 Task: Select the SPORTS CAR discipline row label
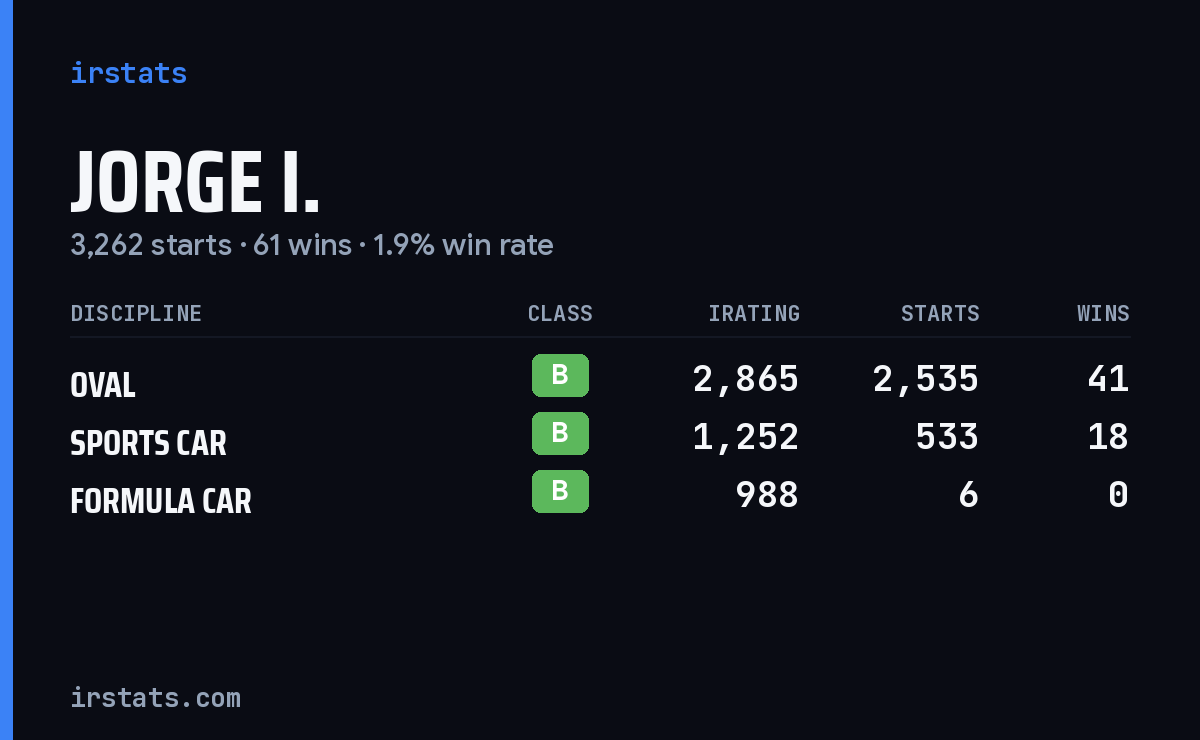click(x=148, y=443)
